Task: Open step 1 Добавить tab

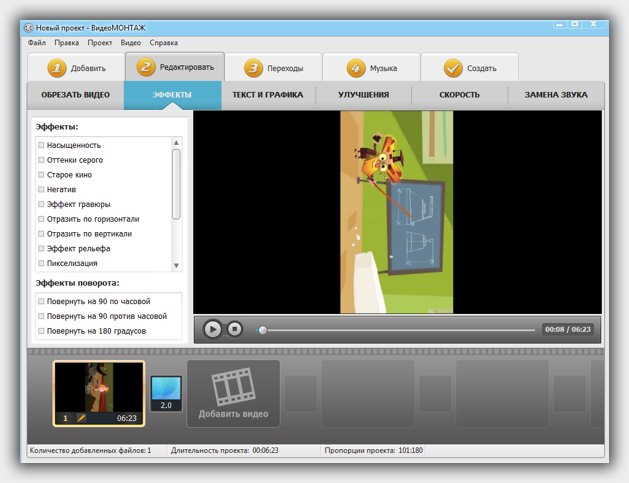Action: tap(75, 68)
